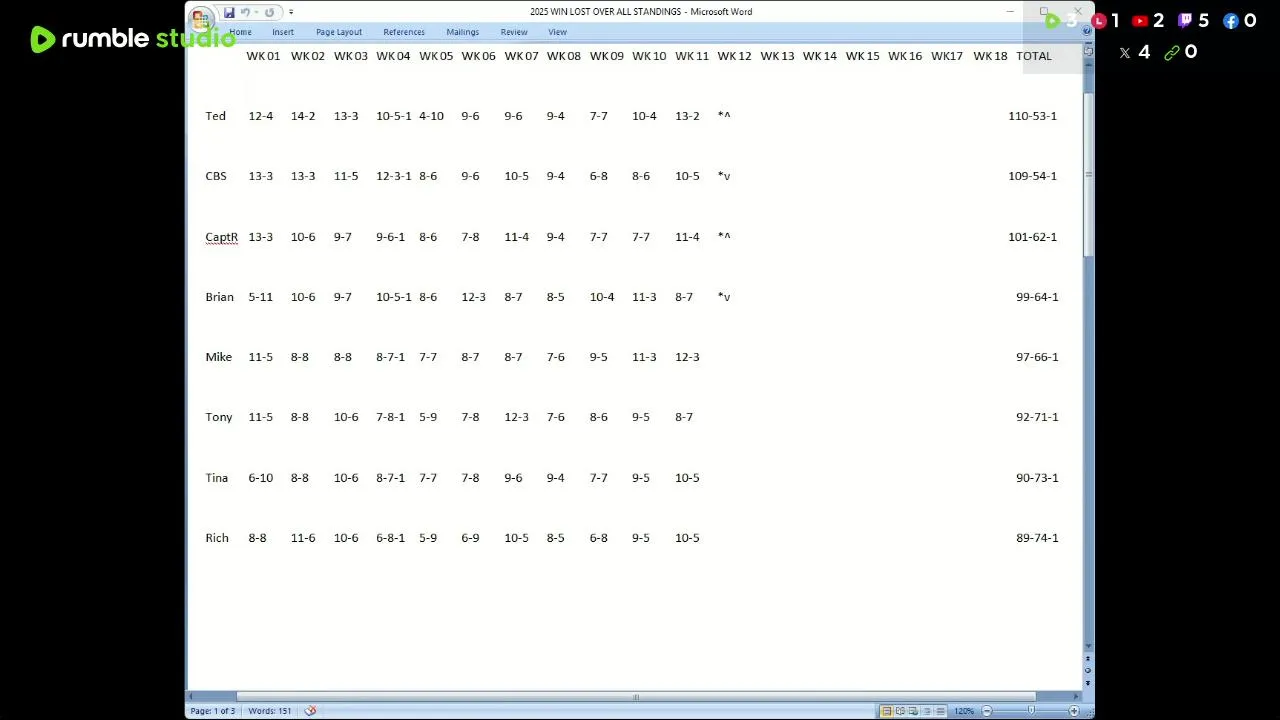
Task: Click the Zoom Out minus button
Action: pos(987,711)
